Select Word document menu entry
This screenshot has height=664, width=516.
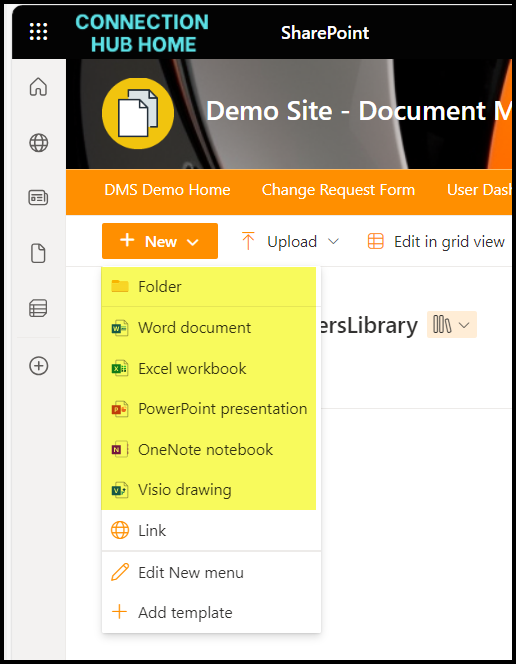pyautogui.click(x=211, y=328)
